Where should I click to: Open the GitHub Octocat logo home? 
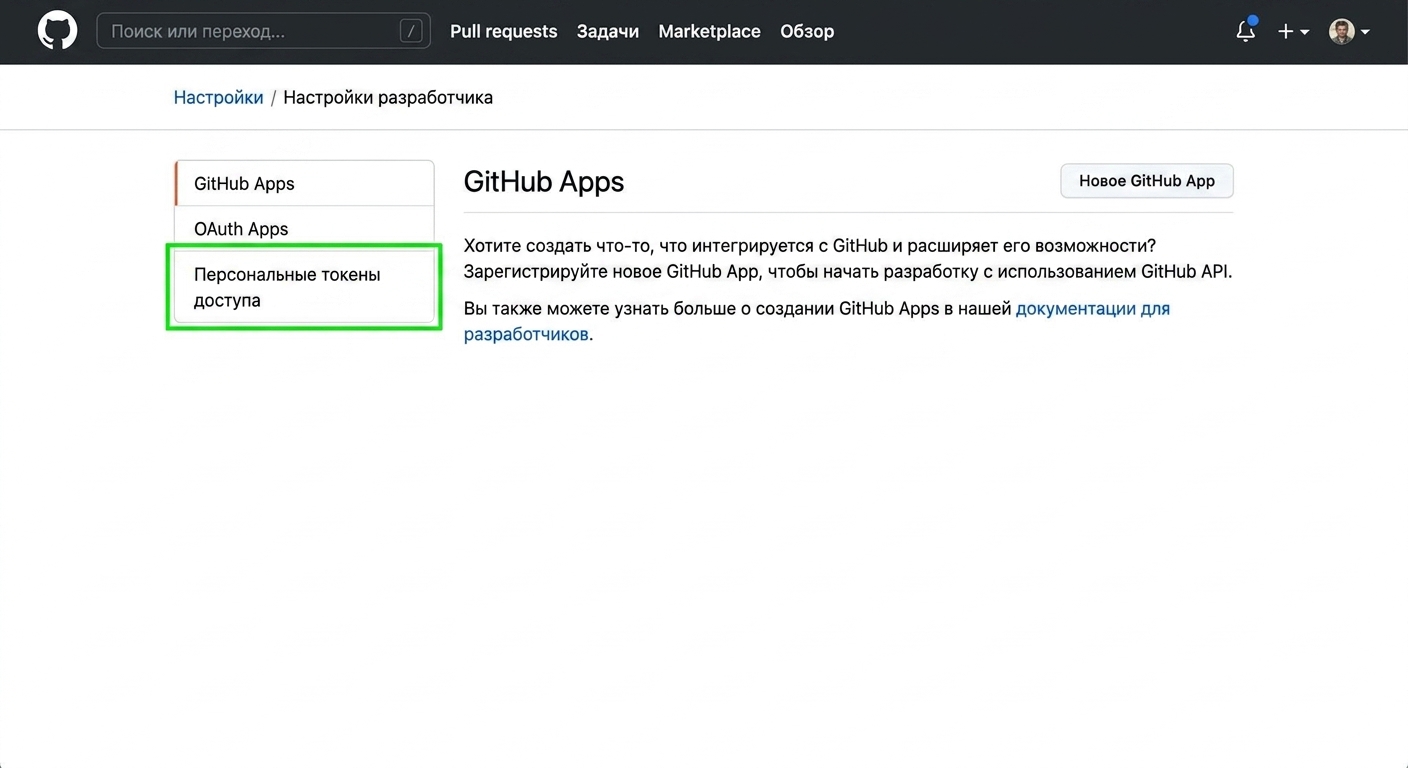click(57, 31)
